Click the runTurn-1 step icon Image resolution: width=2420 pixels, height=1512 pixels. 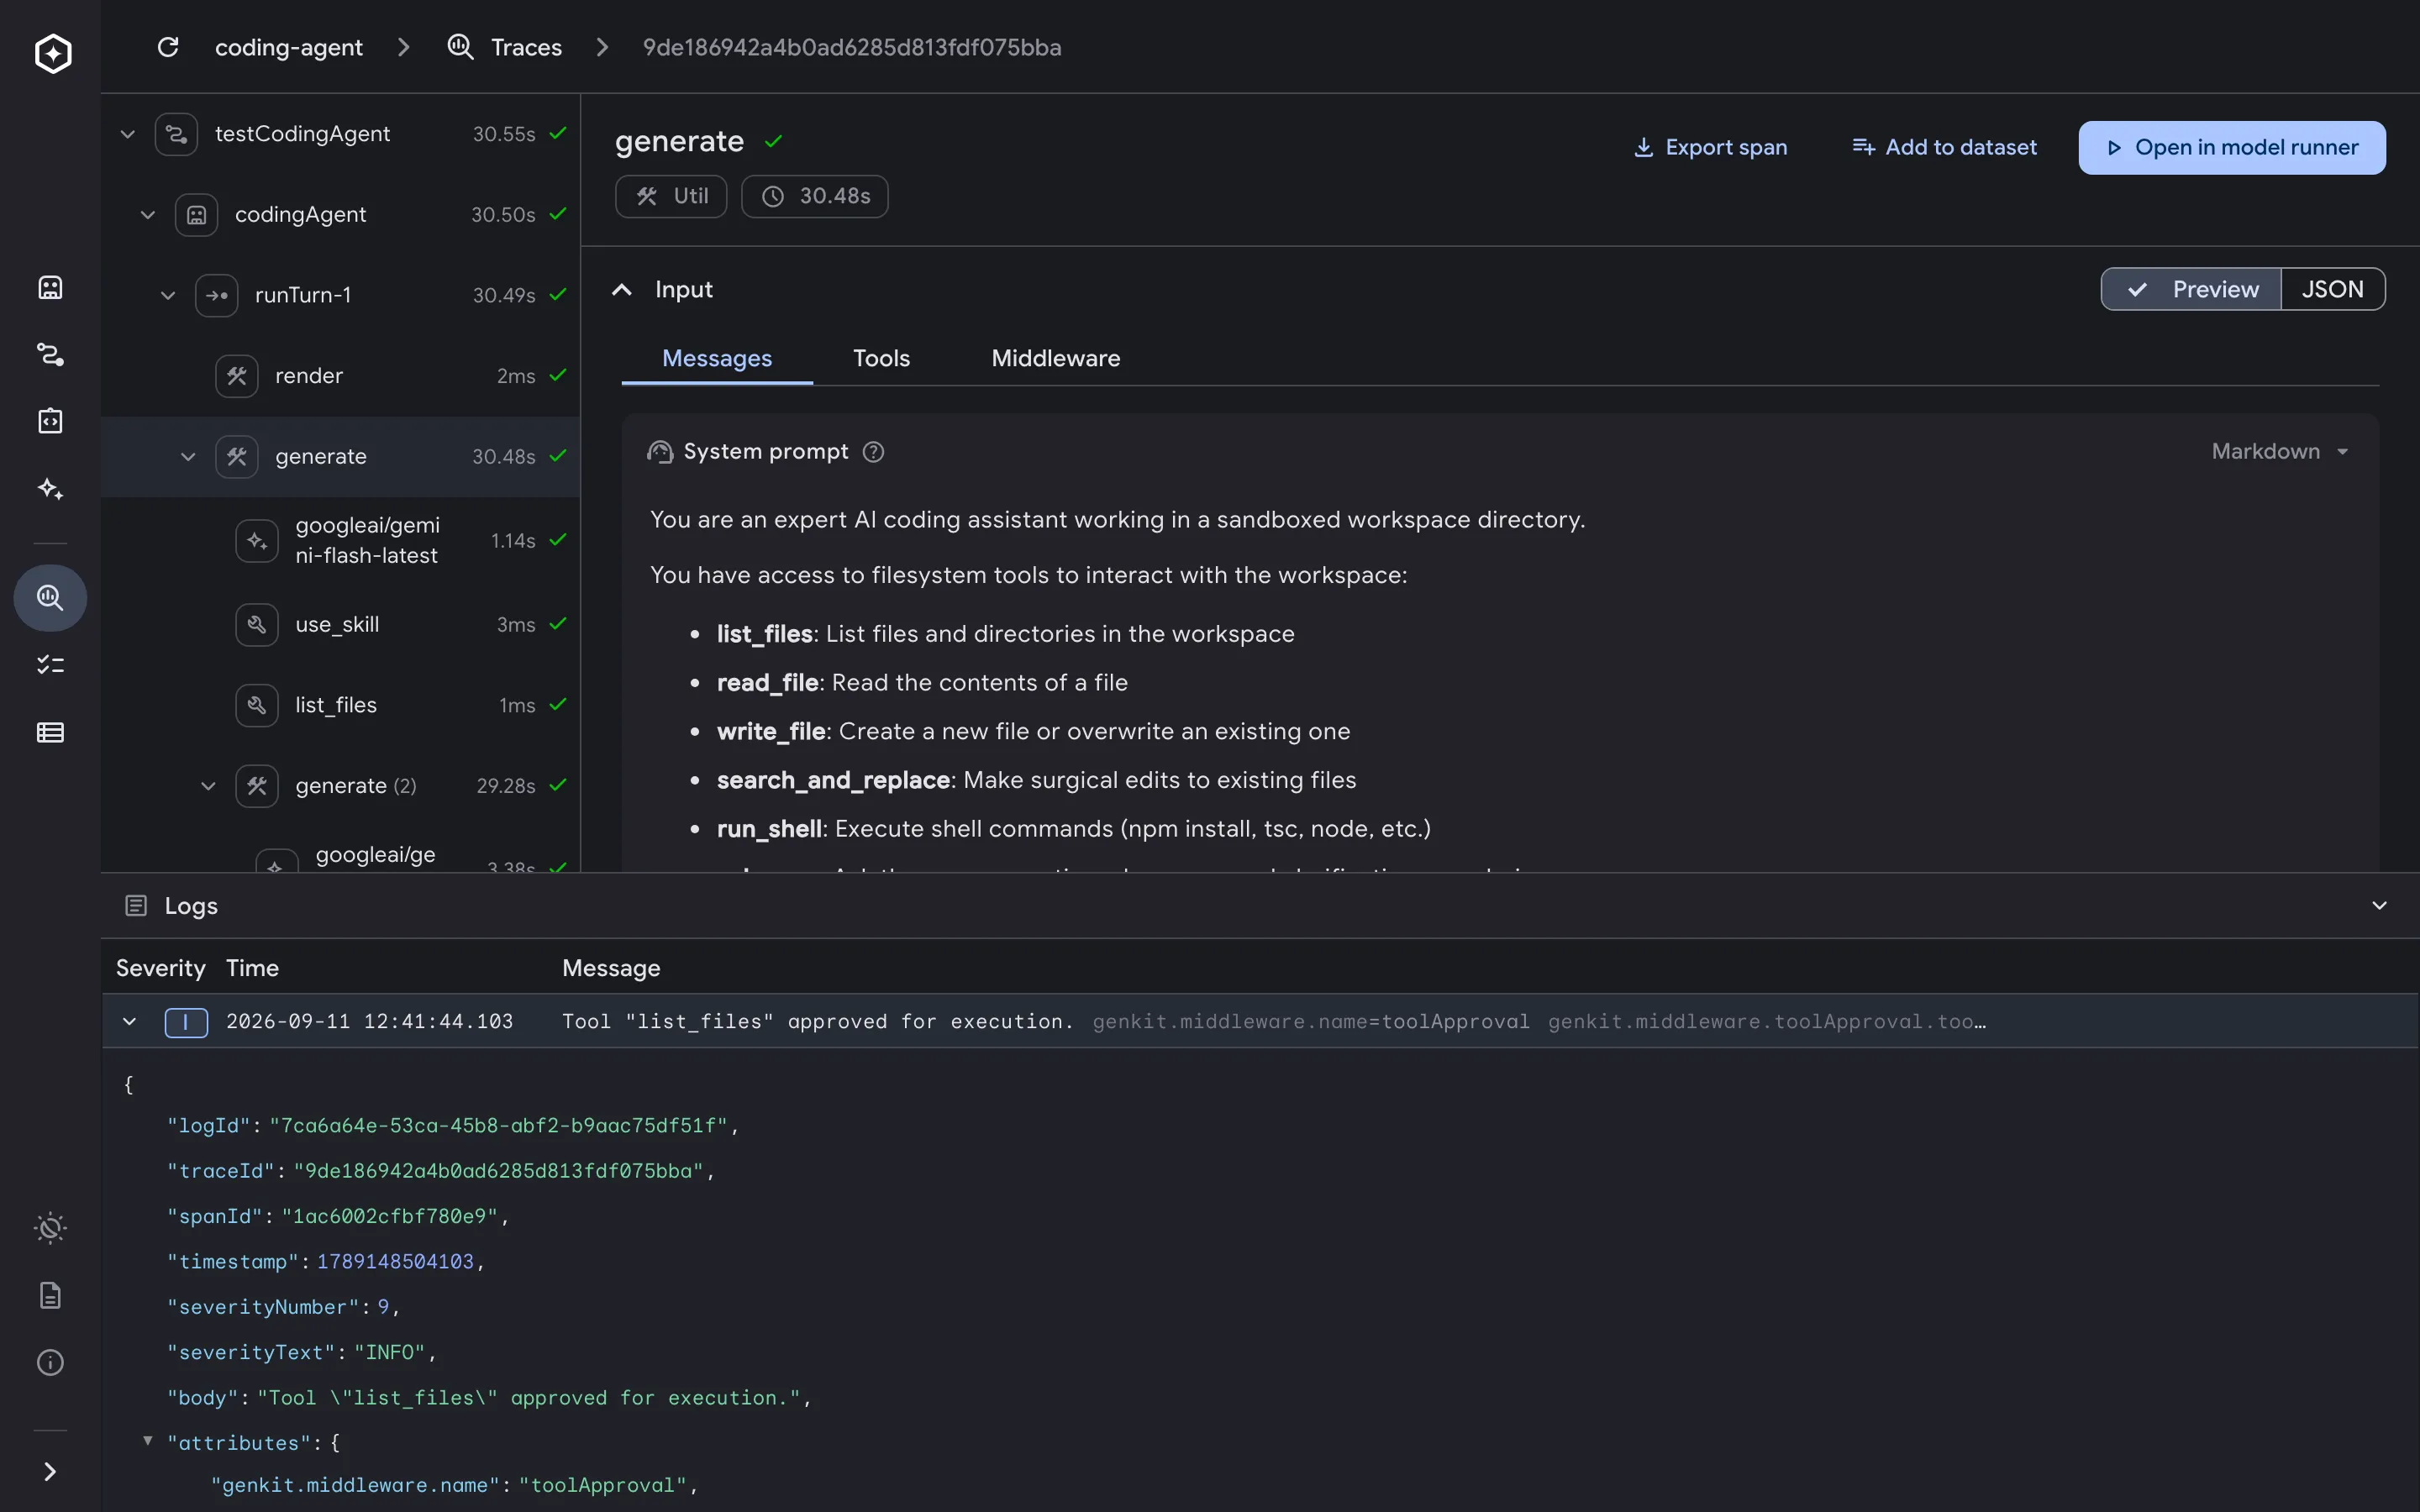216,295
